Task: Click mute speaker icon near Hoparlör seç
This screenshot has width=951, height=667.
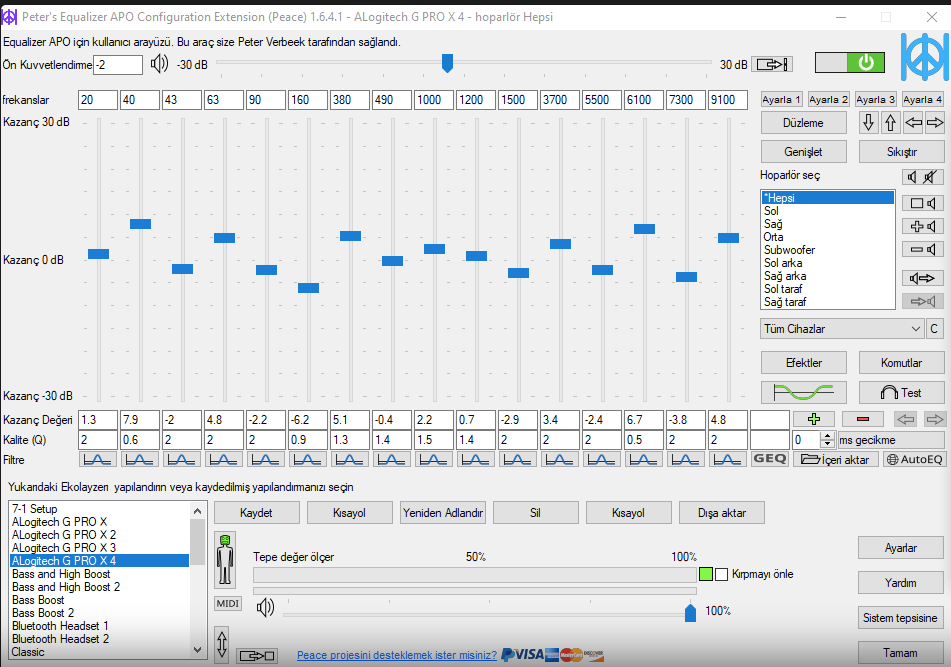Action: pyautogui.click(x=931, y=177)
